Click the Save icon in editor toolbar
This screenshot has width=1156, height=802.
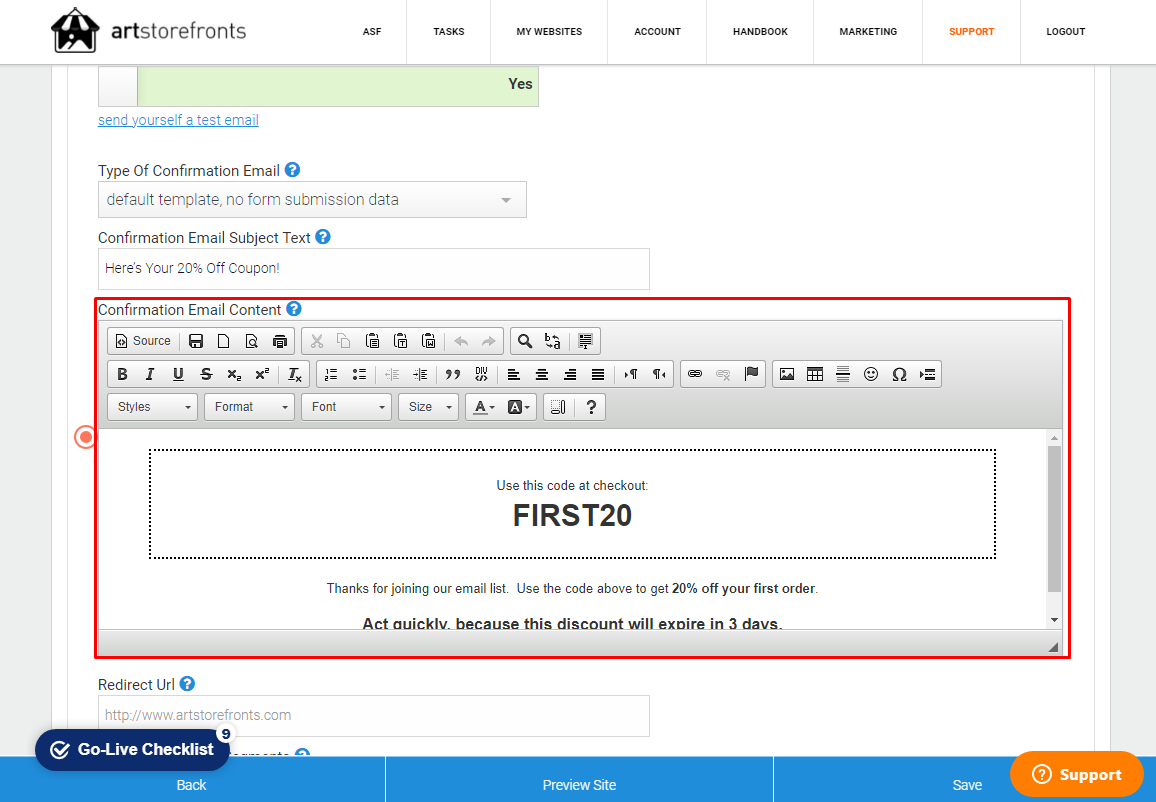point(196,341)
